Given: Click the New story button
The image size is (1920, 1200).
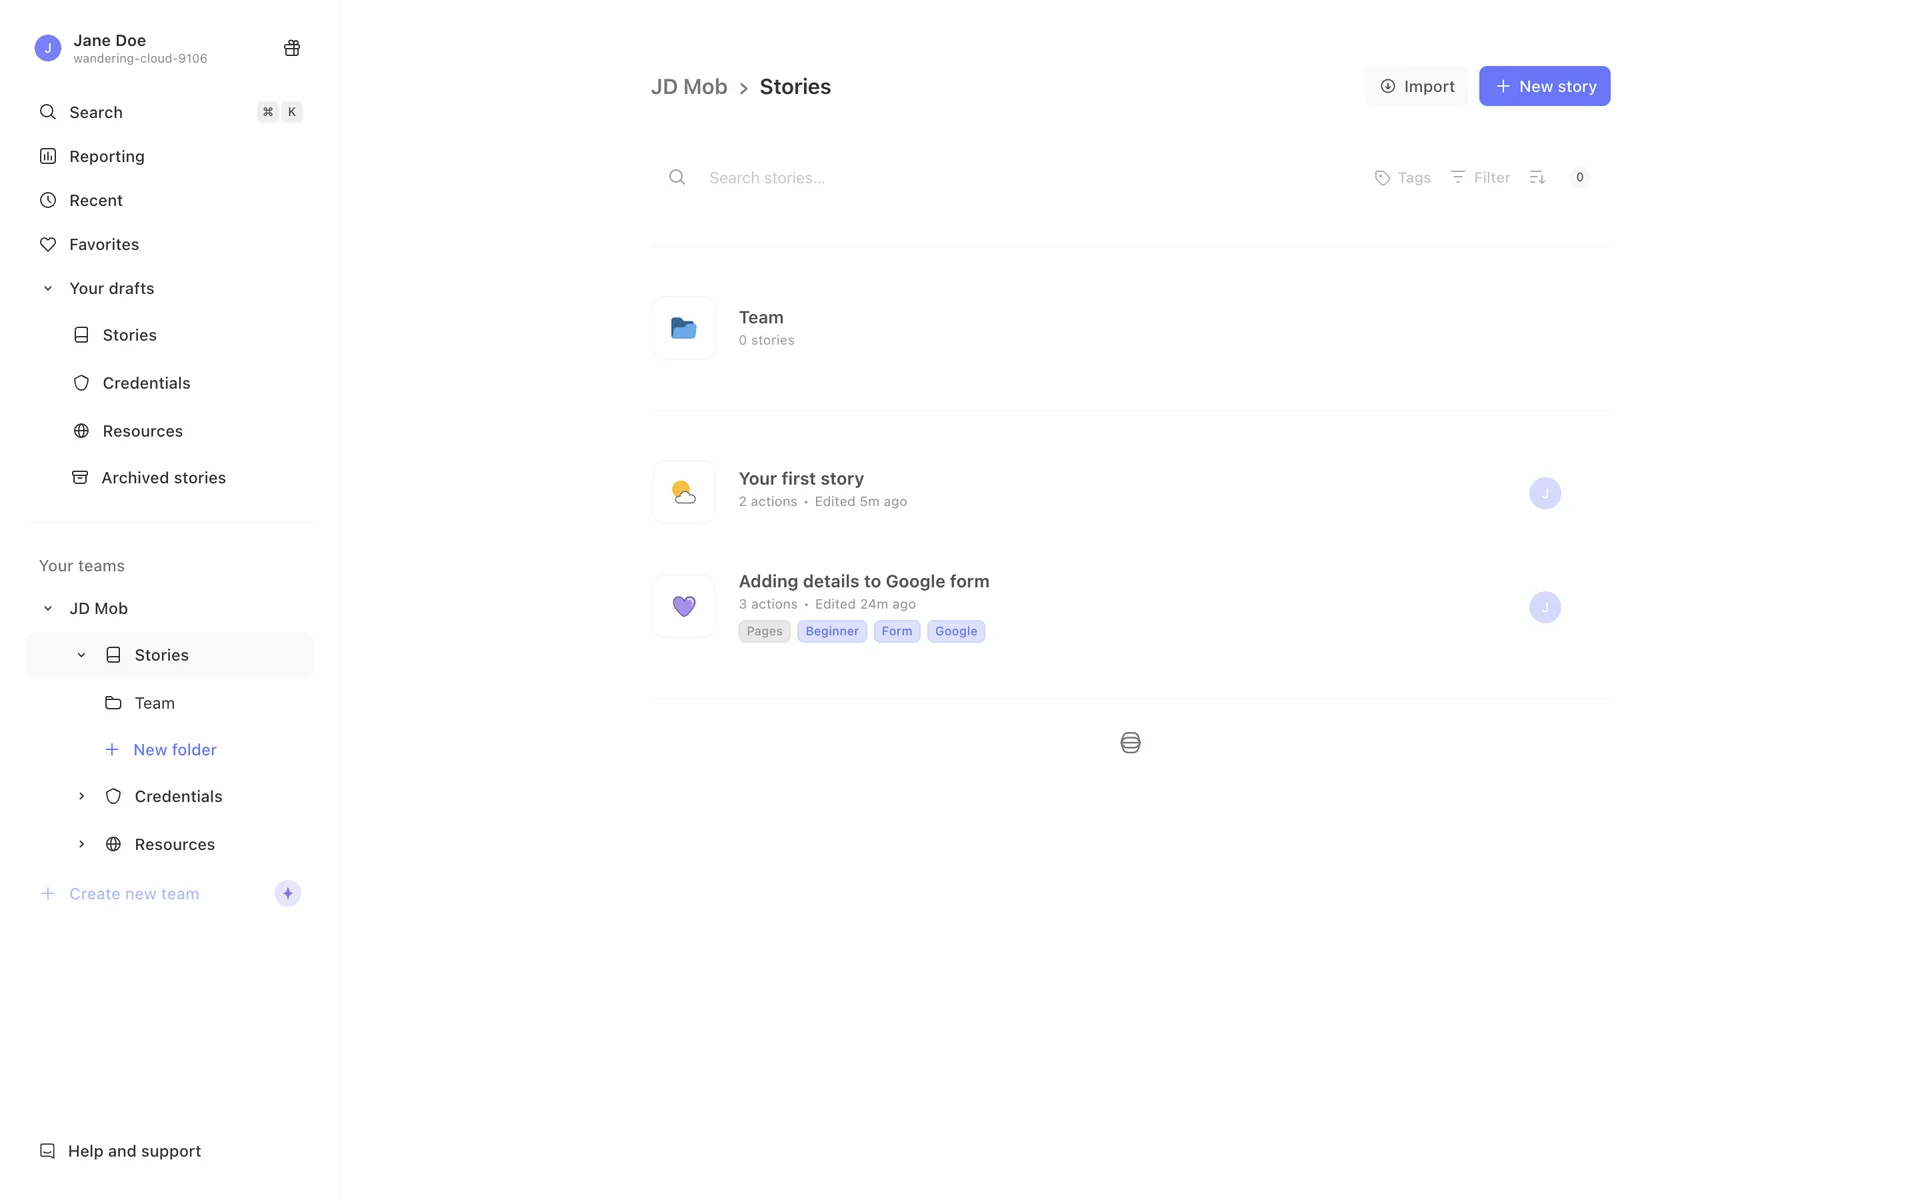Looking at the screenshot, I should click(x=1544, y=86).
